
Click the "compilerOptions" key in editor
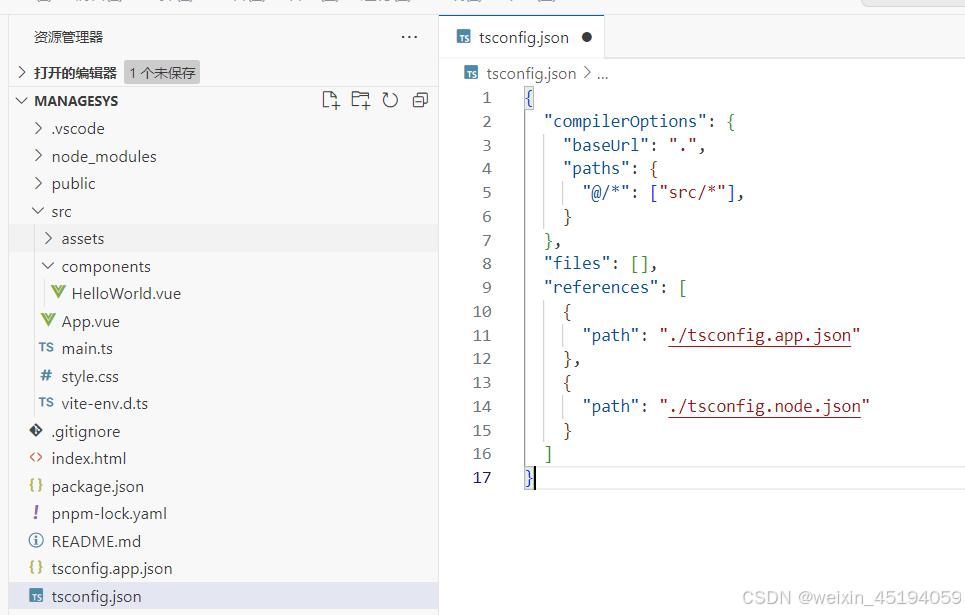coord(625,122)
